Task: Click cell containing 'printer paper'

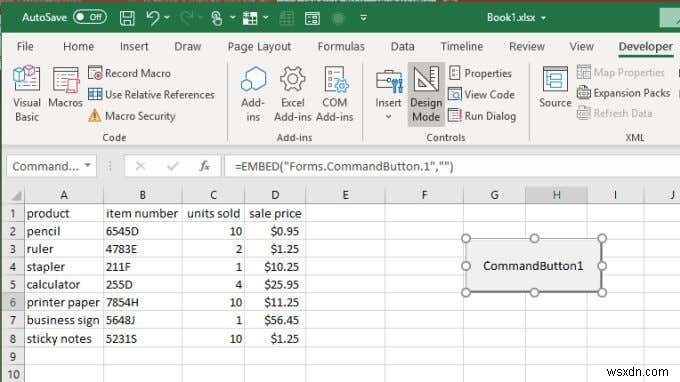Action: click(64, 302)
